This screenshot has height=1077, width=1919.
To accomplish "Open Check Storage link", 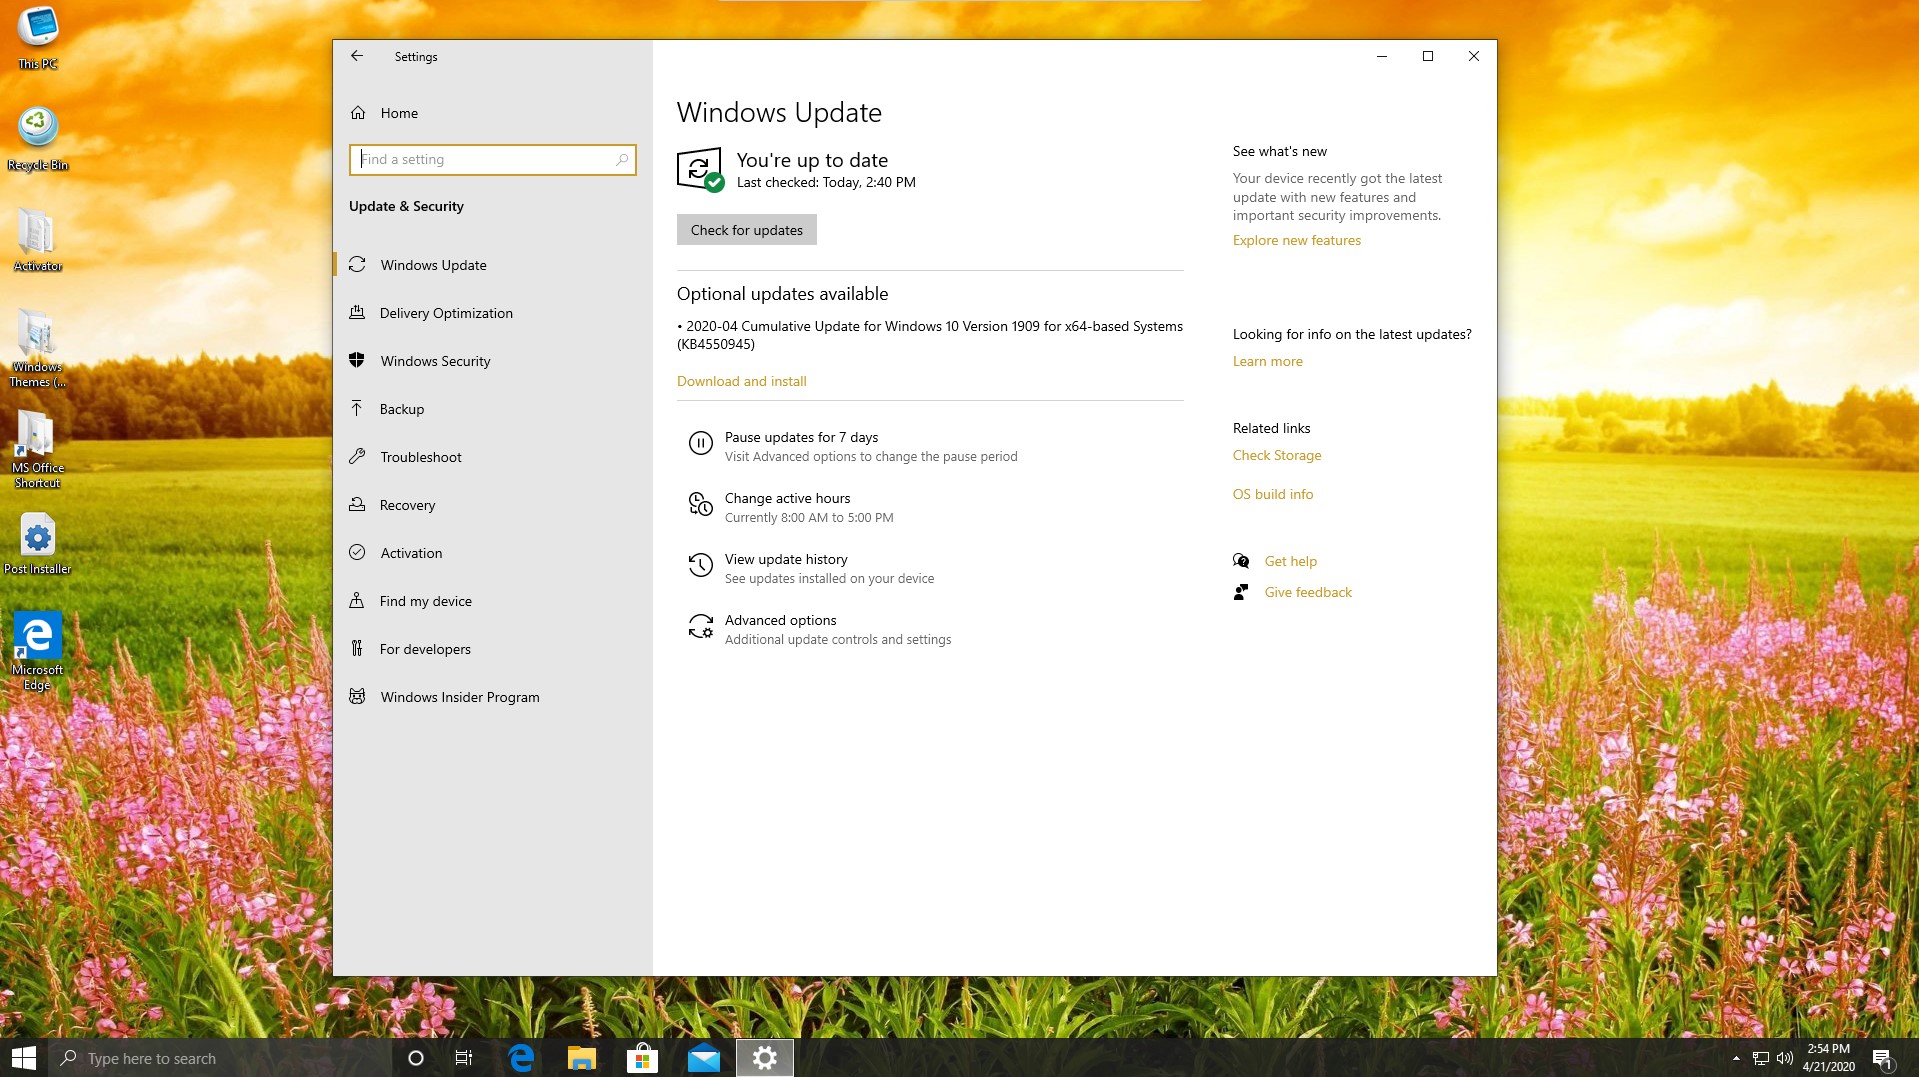I will (1276, 455).
